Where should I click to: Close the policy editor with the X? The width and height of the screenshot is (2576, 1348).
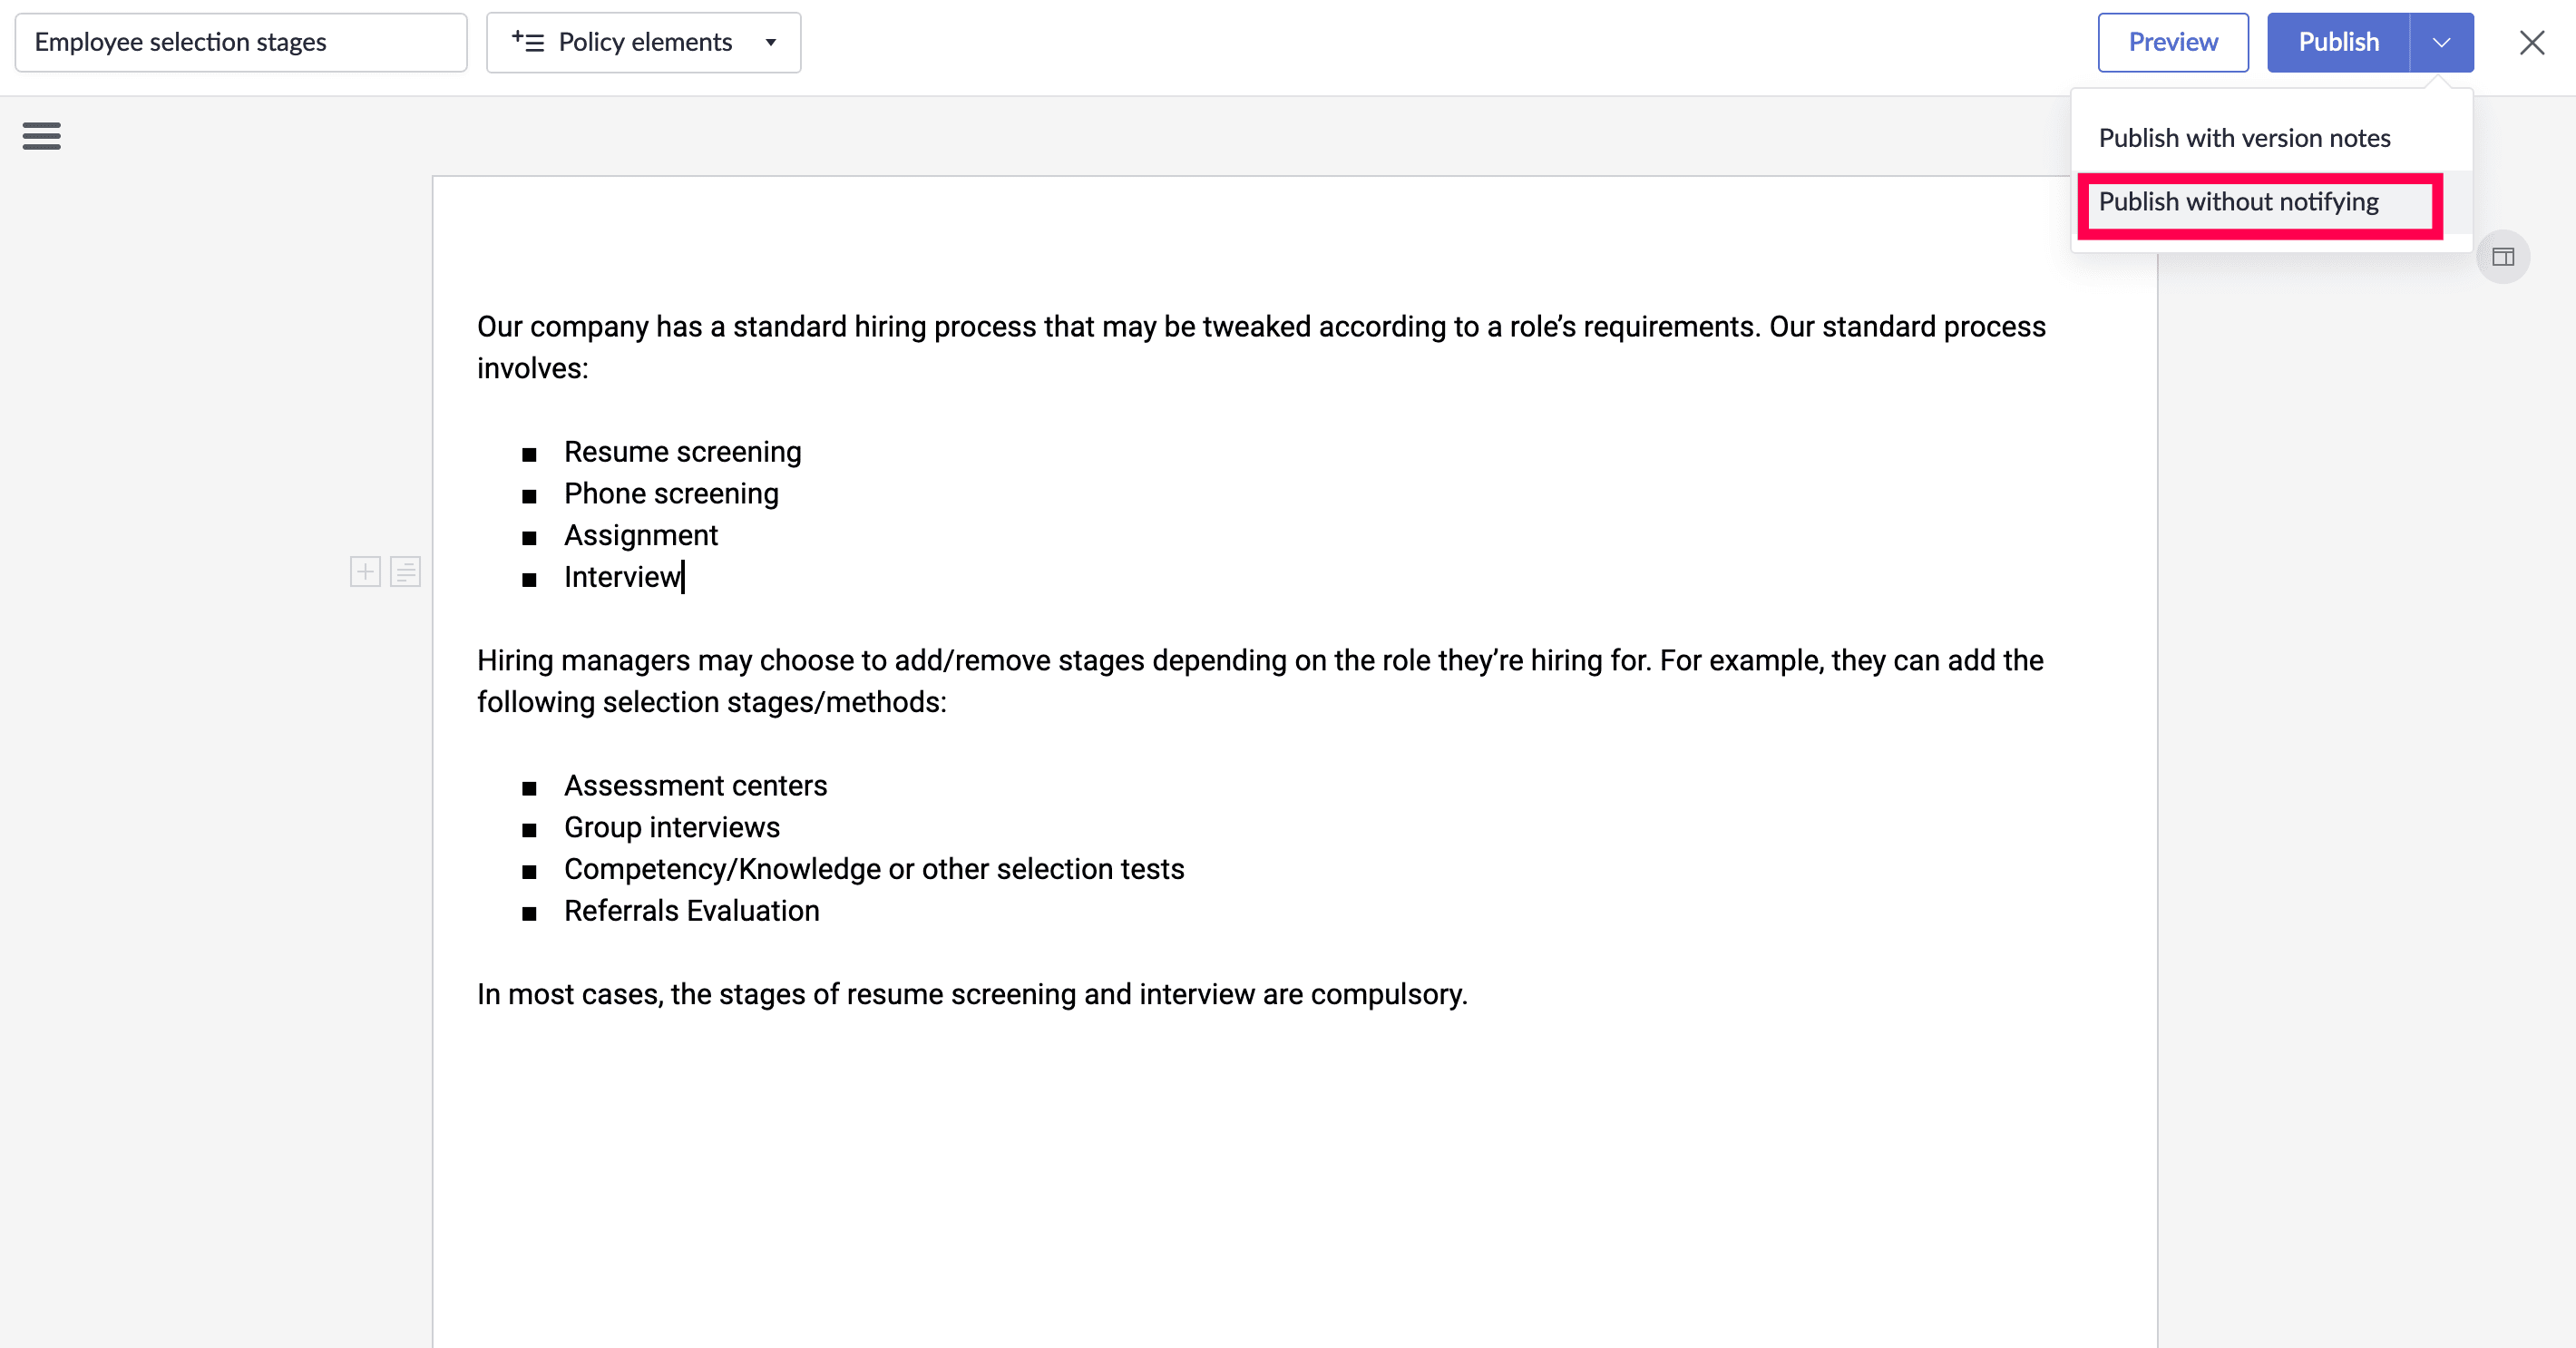point(2531,42)
